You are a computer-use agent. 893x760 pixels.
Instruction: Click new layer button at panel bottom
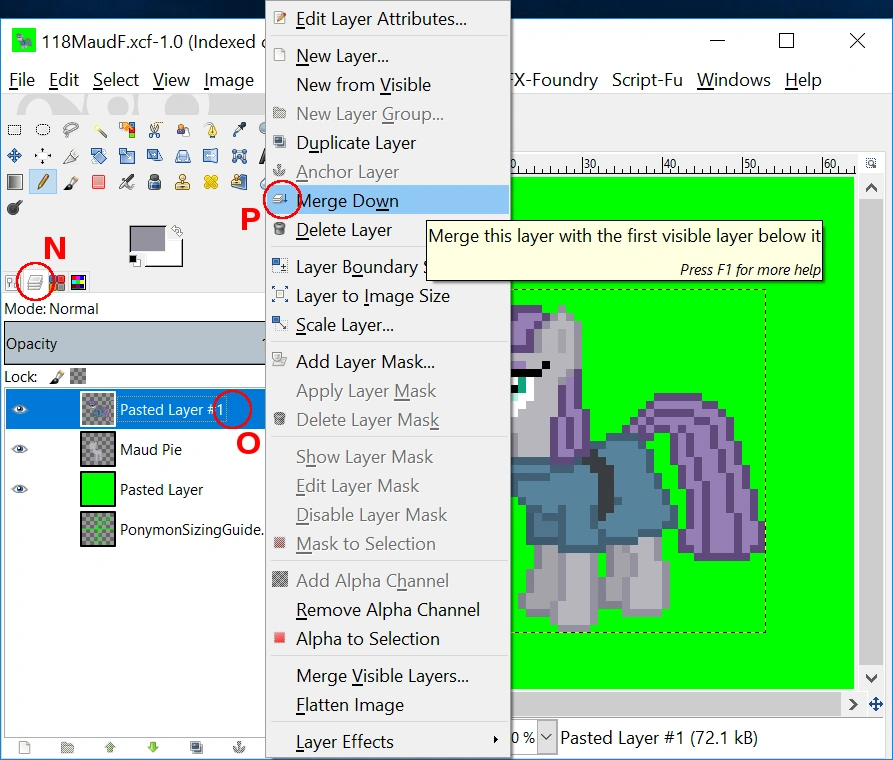point(24,747)
